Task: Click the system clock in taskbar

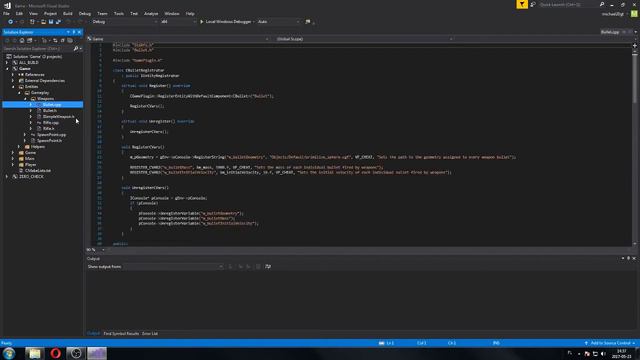Action: pyautogui.click(x=622, y=353)
